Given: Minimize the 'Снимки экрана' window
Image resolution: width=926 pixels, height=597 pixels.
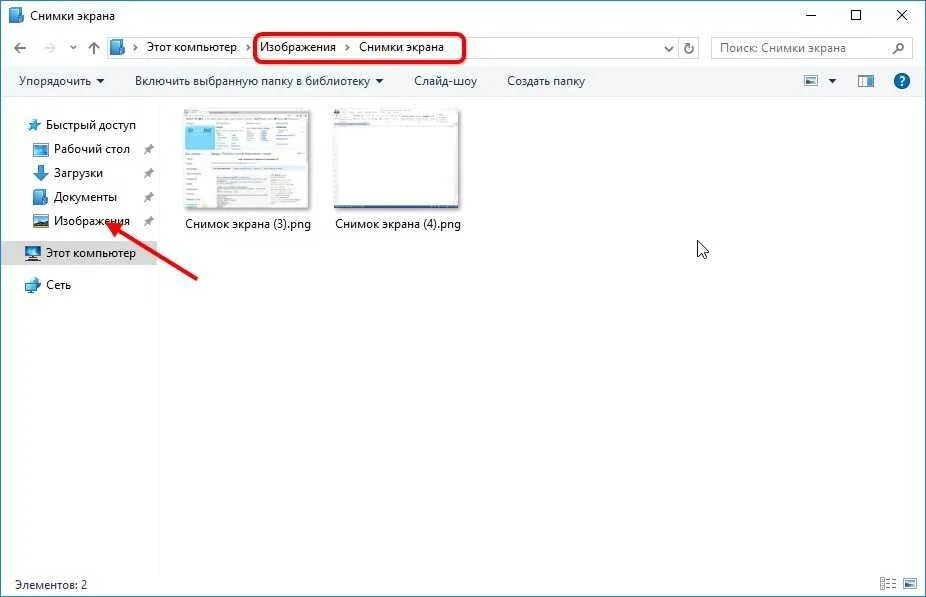Looking at the screenshot, I should 811,15.
